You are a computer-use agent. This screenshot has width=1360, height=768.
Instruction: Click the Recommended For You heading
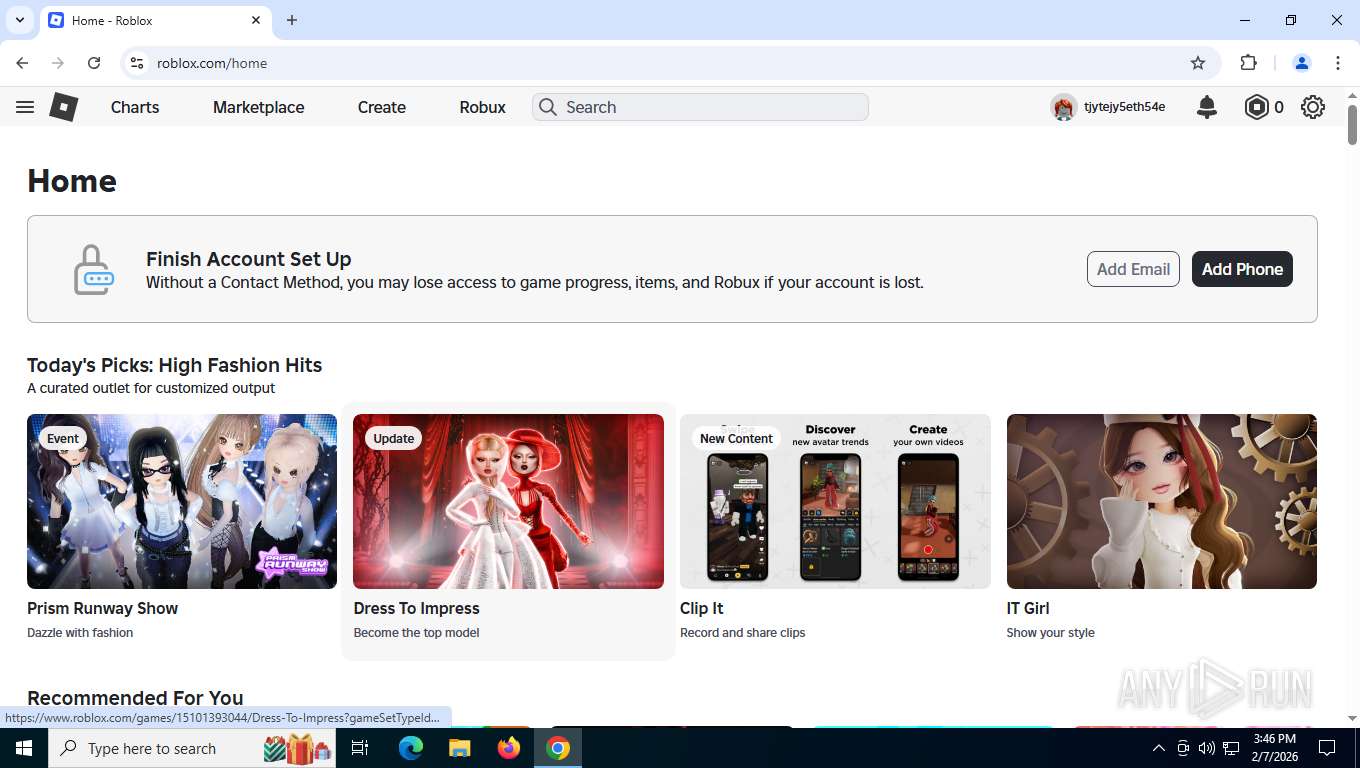tap(135, 698)
